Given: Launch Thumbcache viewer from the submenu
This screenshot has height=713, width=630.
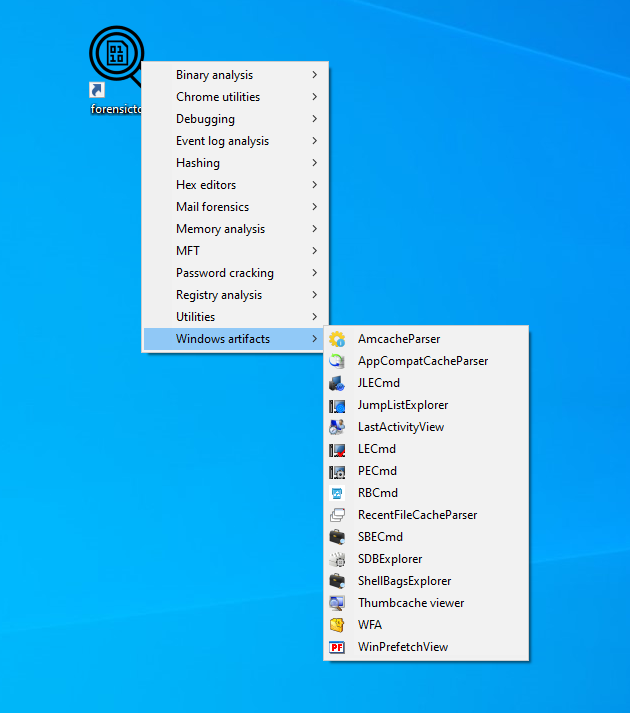Looking at the screenshot, I should click(426, 603).
